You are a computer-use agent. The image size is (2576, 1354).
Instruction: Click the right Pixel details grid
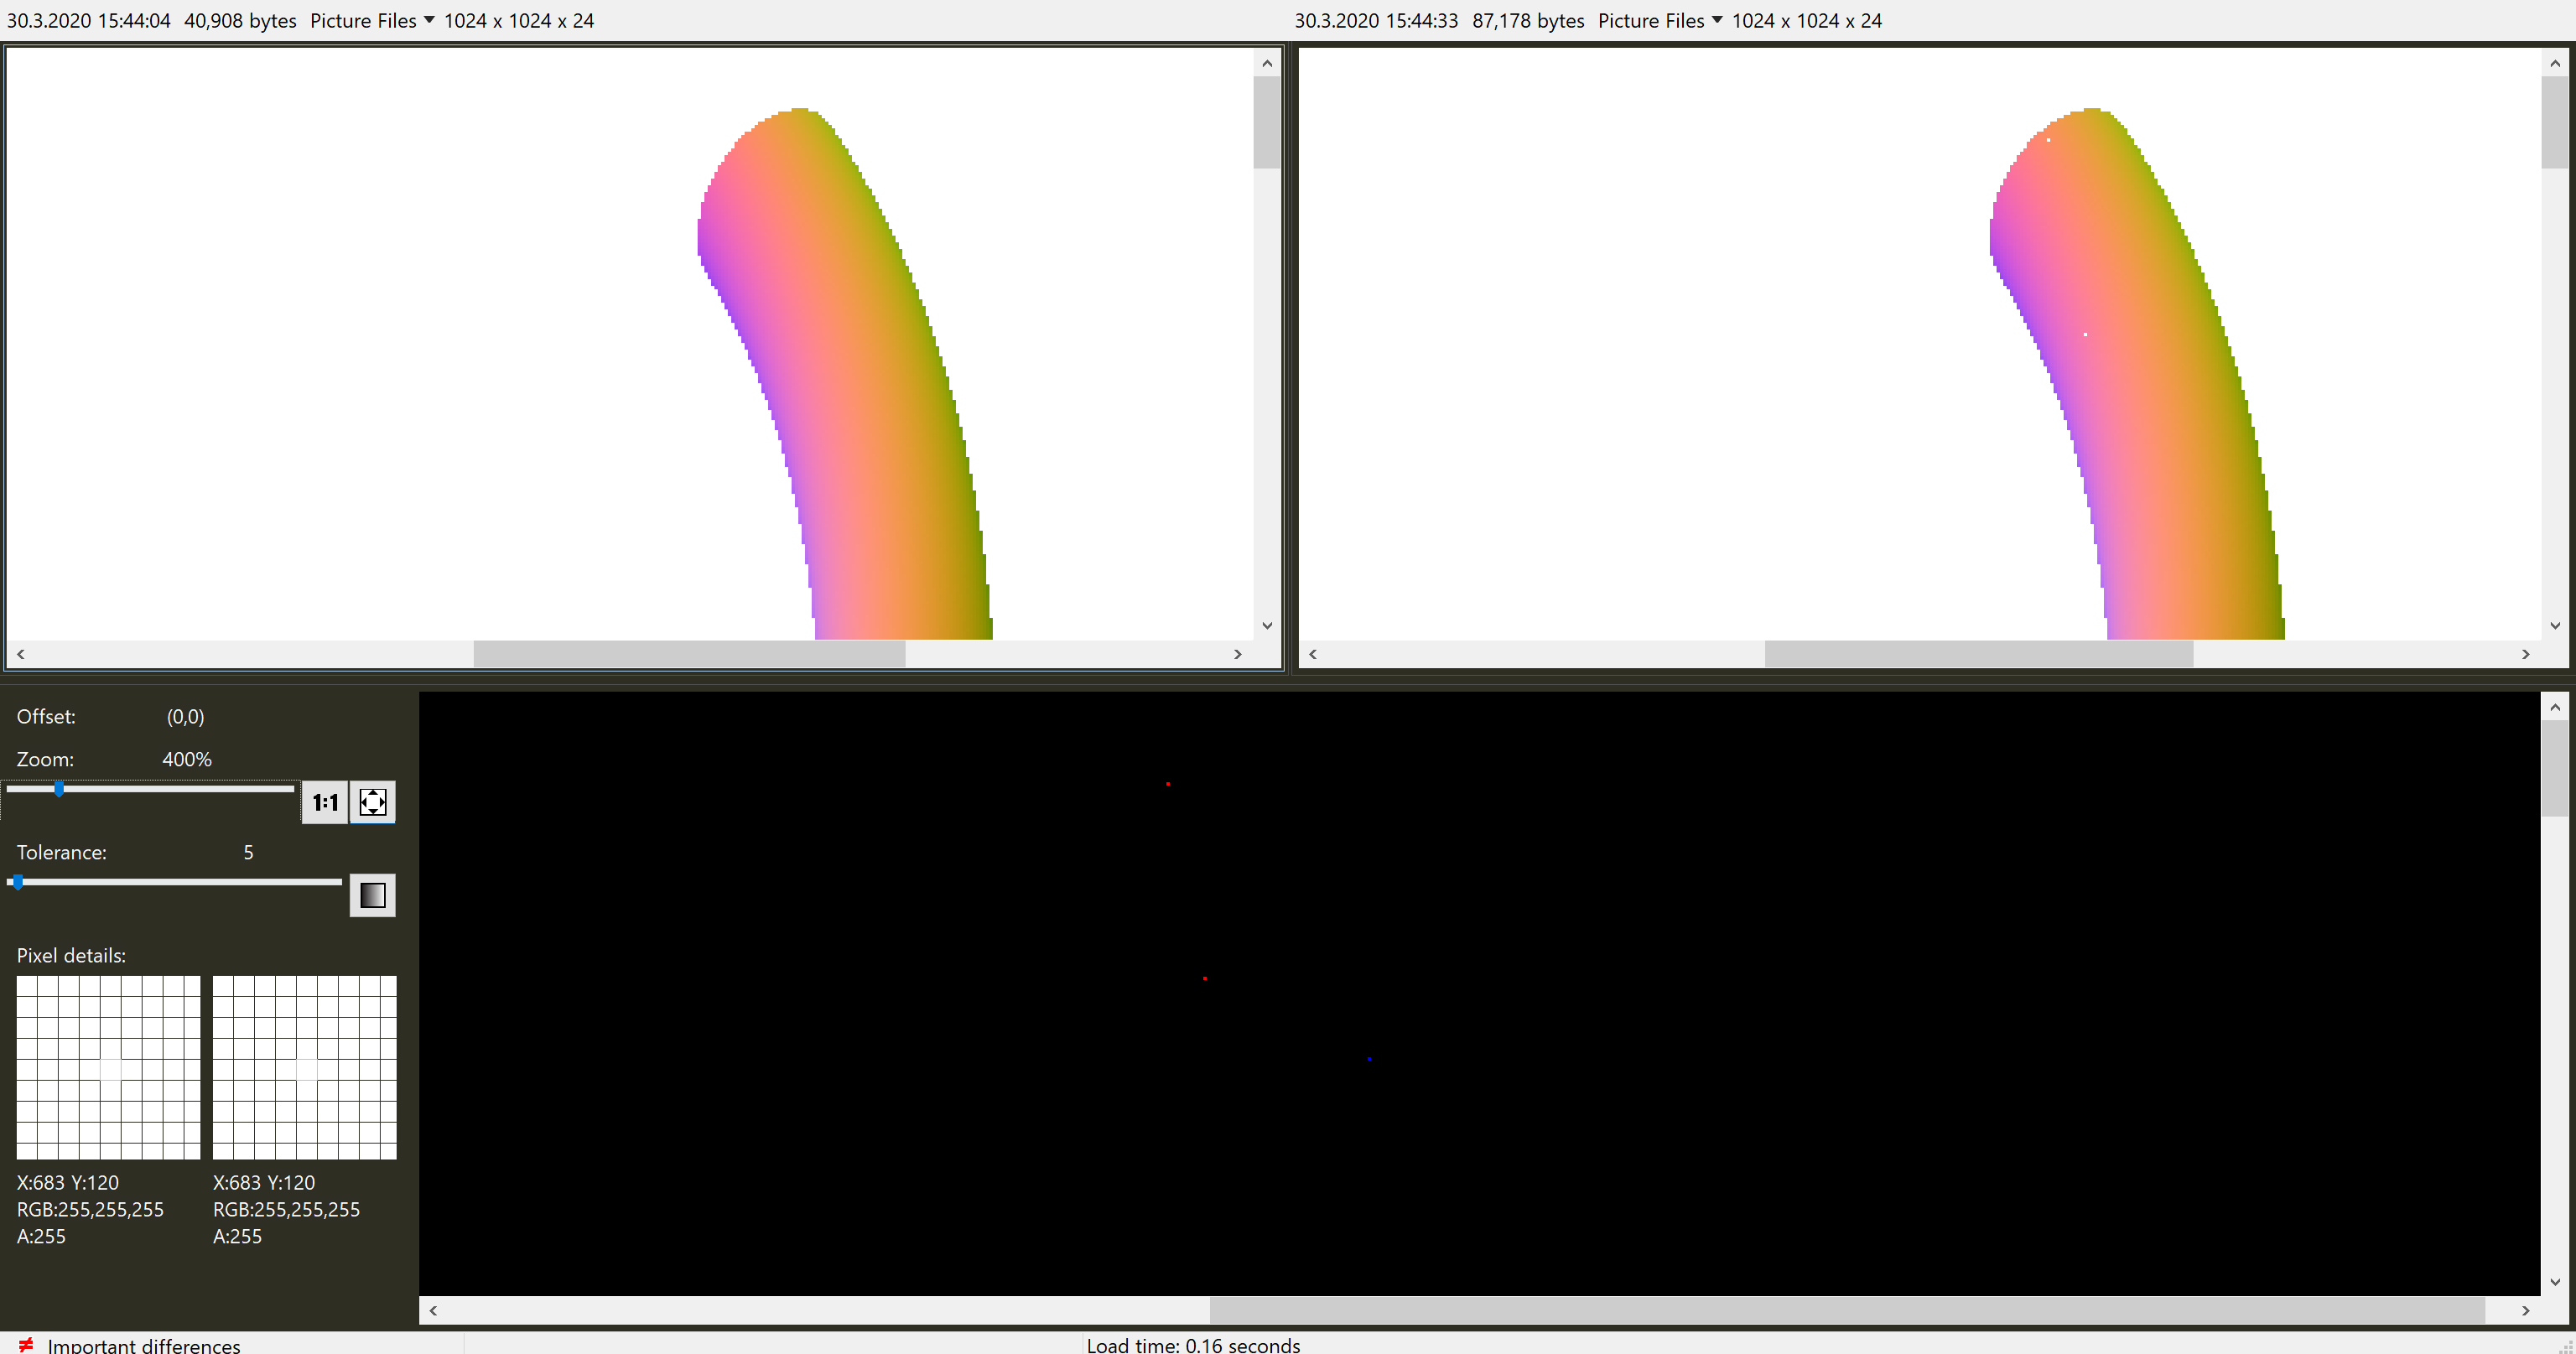(305, 1068)
